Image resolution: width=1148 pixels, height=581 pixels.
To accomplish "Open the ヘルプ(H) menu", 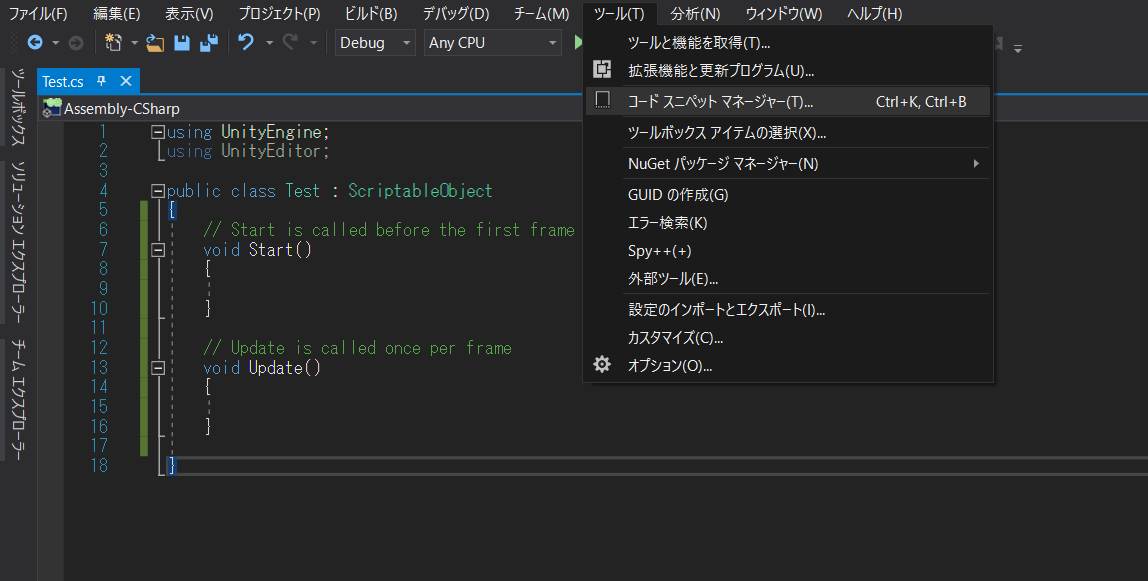I will 874,14.
